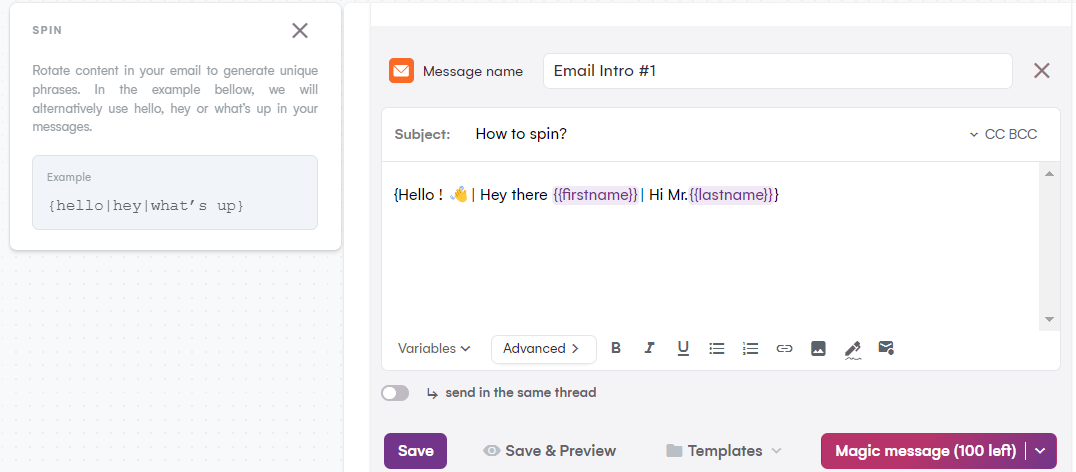1076x472 pixels.
Task: Open the Templates dropdown
Action: coord(724,451)
